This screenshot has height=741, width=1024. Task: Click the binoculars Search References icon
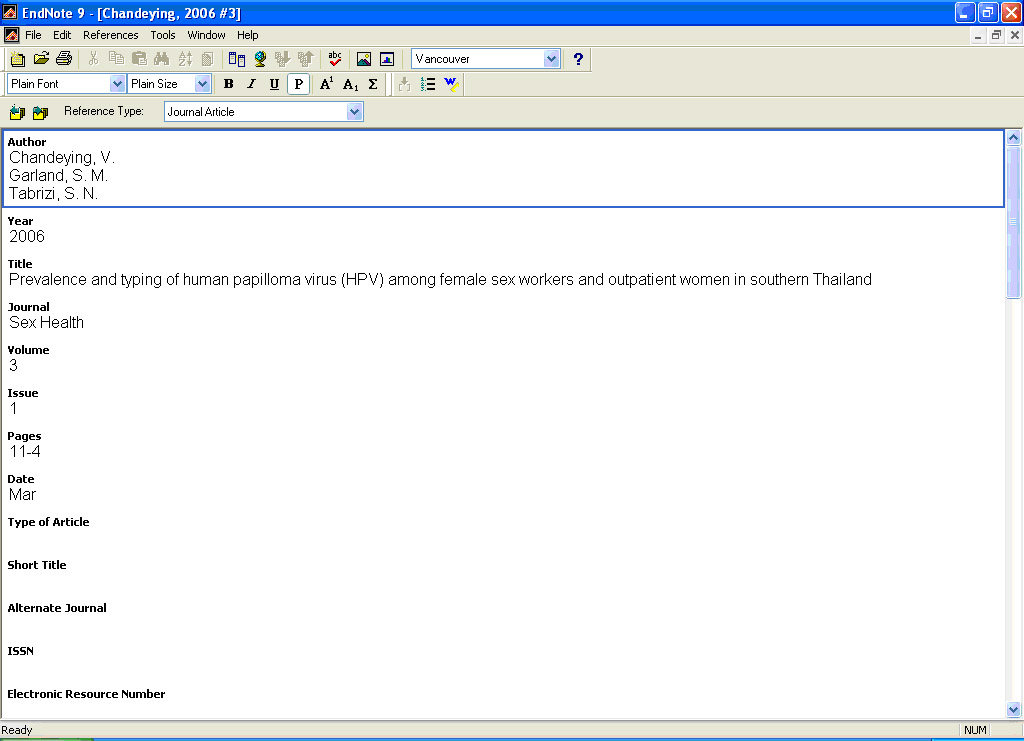161,59
